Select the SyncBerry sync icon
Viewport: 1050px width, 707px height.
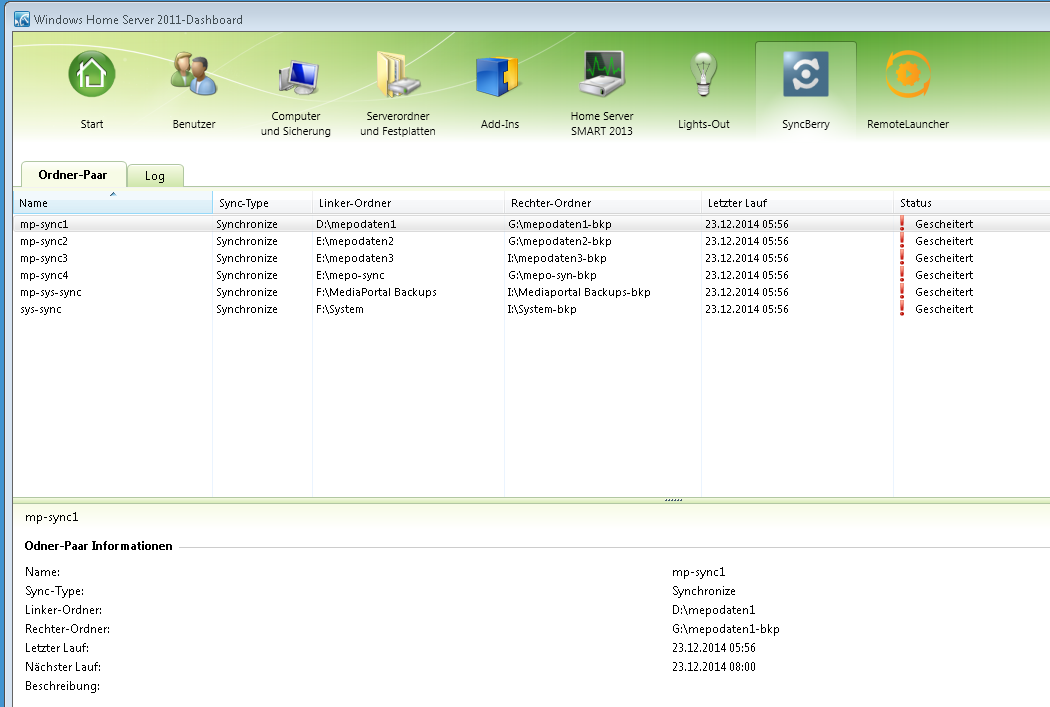[806, 74]
